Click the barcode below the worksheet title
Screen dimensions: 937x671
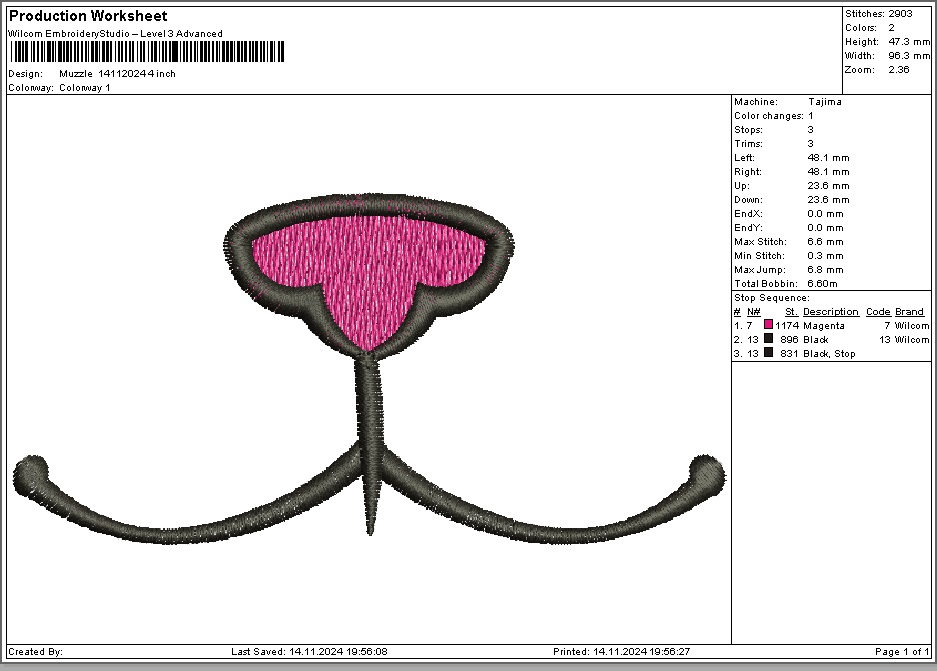tap(147, 53)
